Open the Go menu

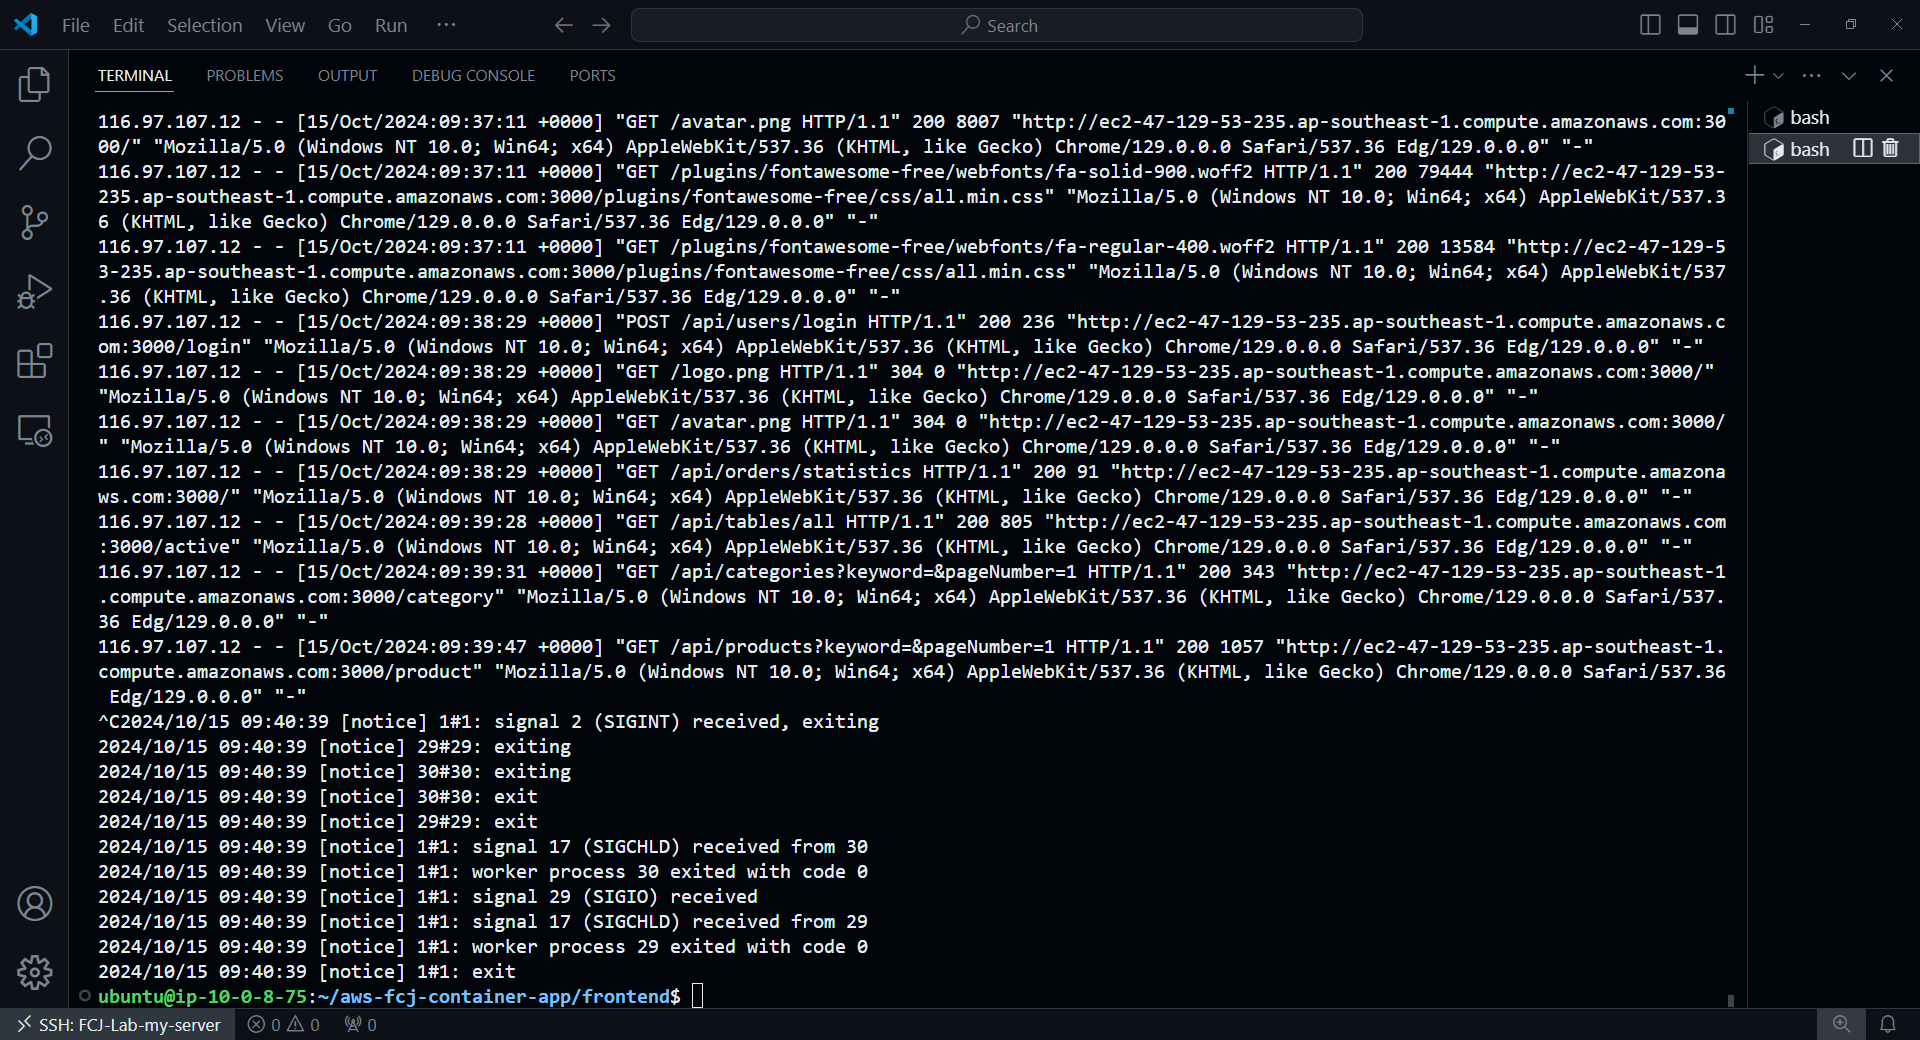point(340,25)
